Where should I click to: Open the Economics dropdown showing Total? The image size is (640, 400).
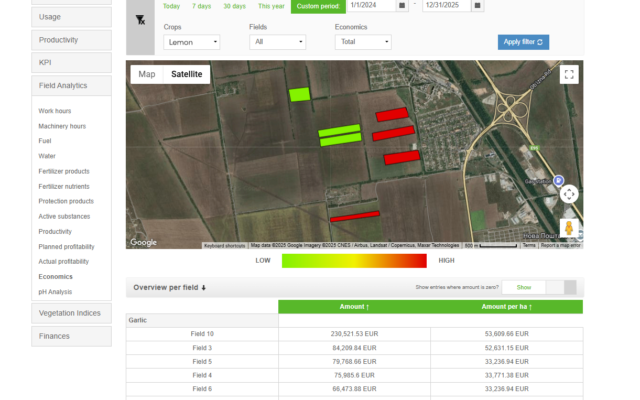[x=363, y=42]
